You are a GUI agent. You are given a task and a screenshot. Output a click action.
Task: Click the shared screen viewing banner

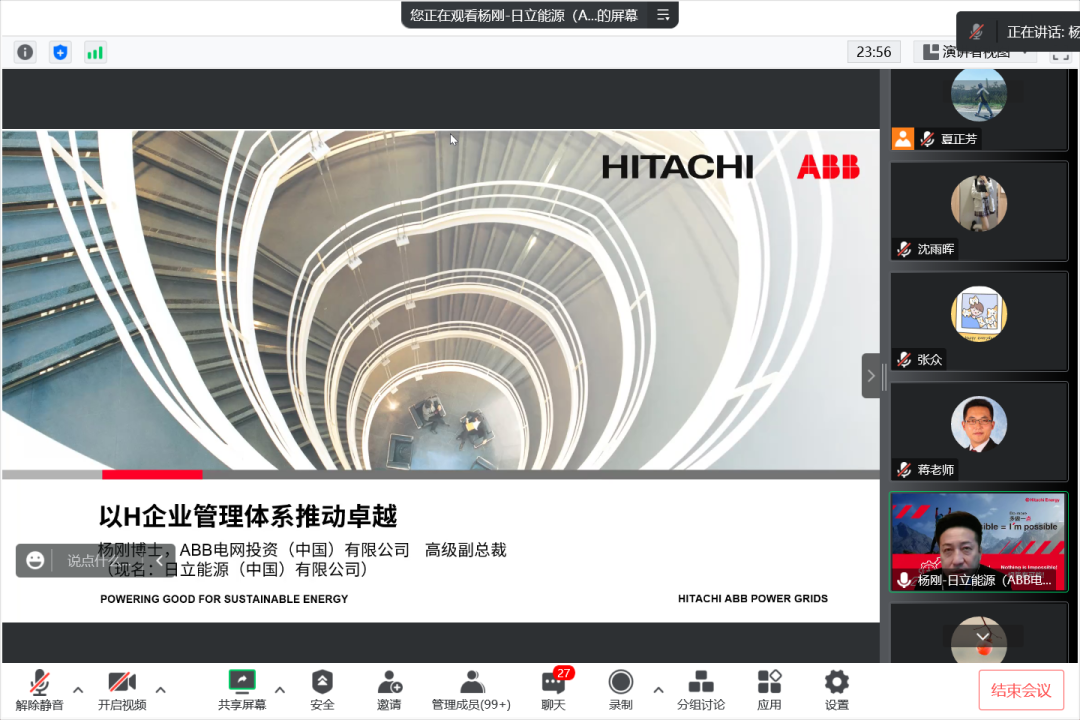point(524,14)
